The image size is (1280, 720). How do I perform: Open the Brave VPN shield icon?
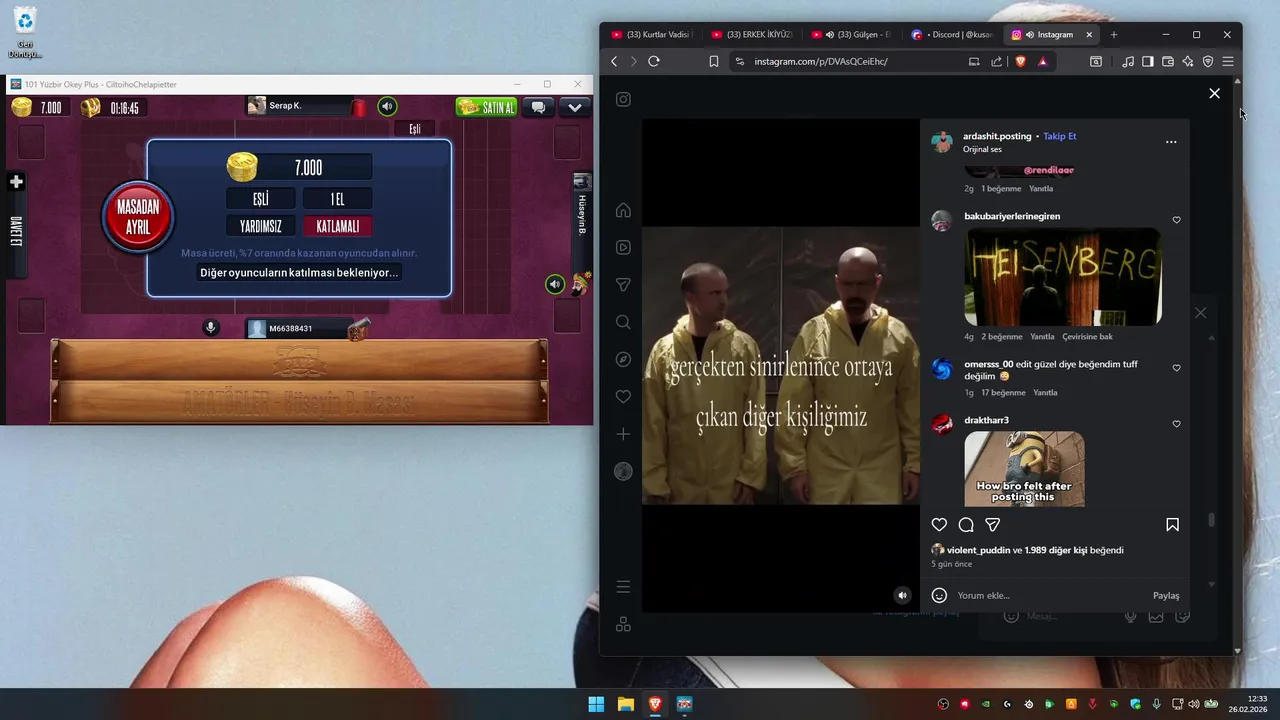[x=1208, y=61]
